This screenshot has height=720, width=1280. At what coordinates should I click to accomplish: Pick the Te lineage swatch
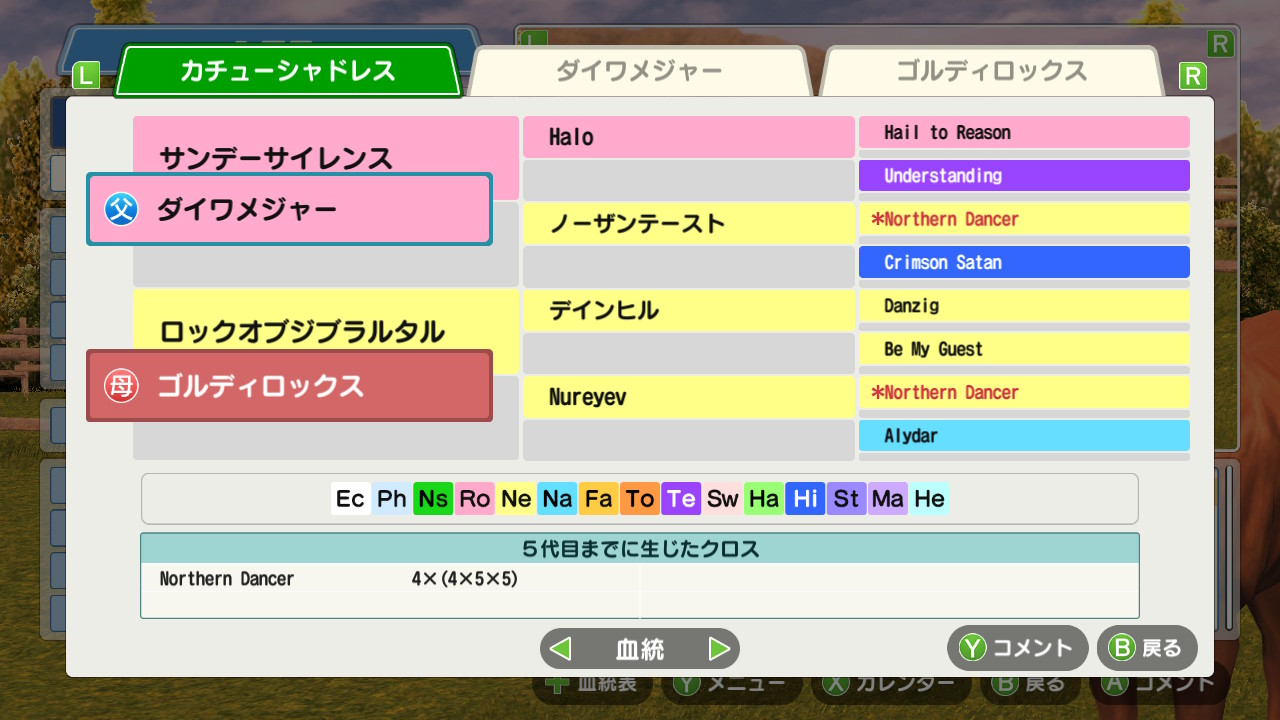pyautogui.click(x=681, y=498)
